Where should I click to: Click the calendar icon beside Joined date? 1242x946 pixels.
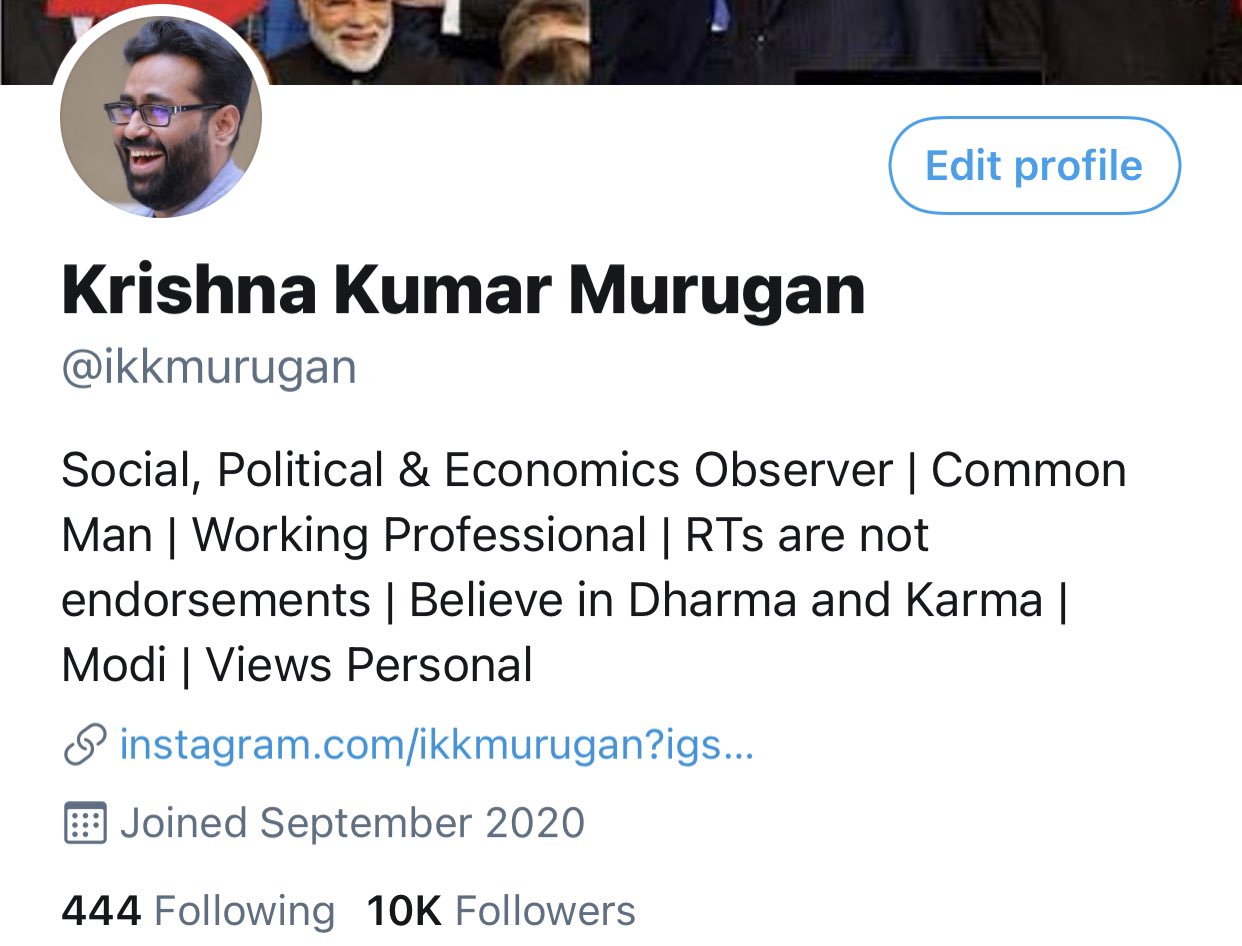pos(85,824)
